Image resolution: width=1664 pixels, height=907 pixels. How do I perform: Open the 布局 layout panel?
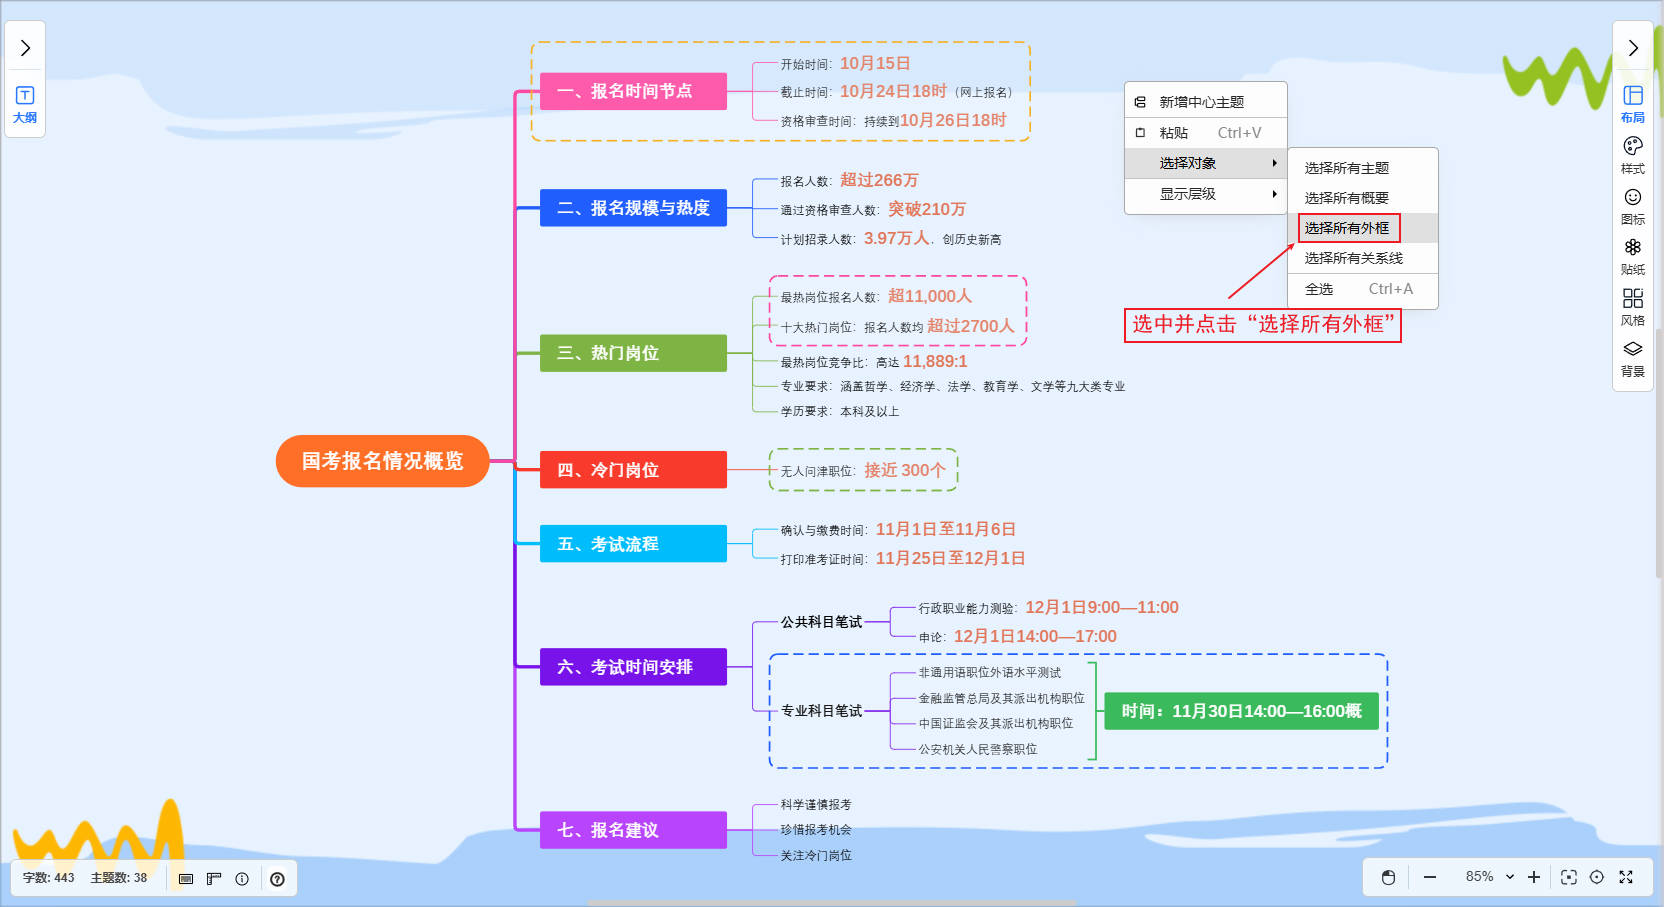click(x=1632, y=103)
